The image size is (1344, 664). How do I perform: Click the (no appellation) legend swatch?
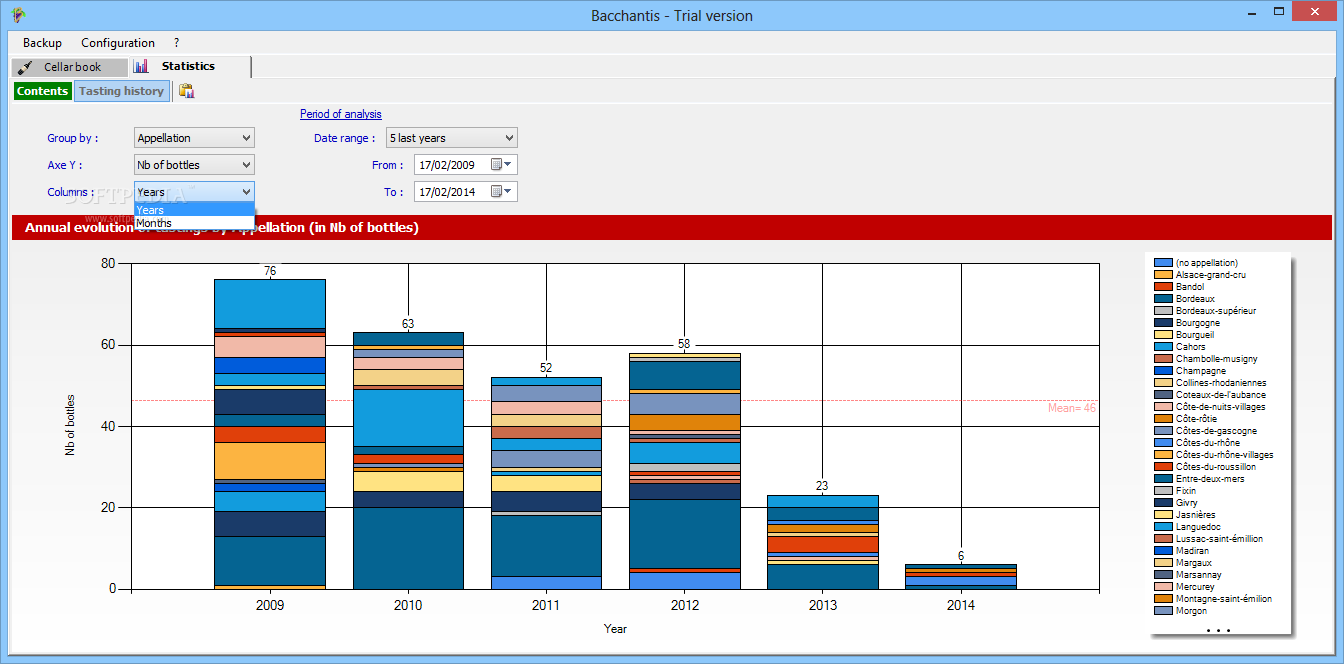tap(1162, 263)
